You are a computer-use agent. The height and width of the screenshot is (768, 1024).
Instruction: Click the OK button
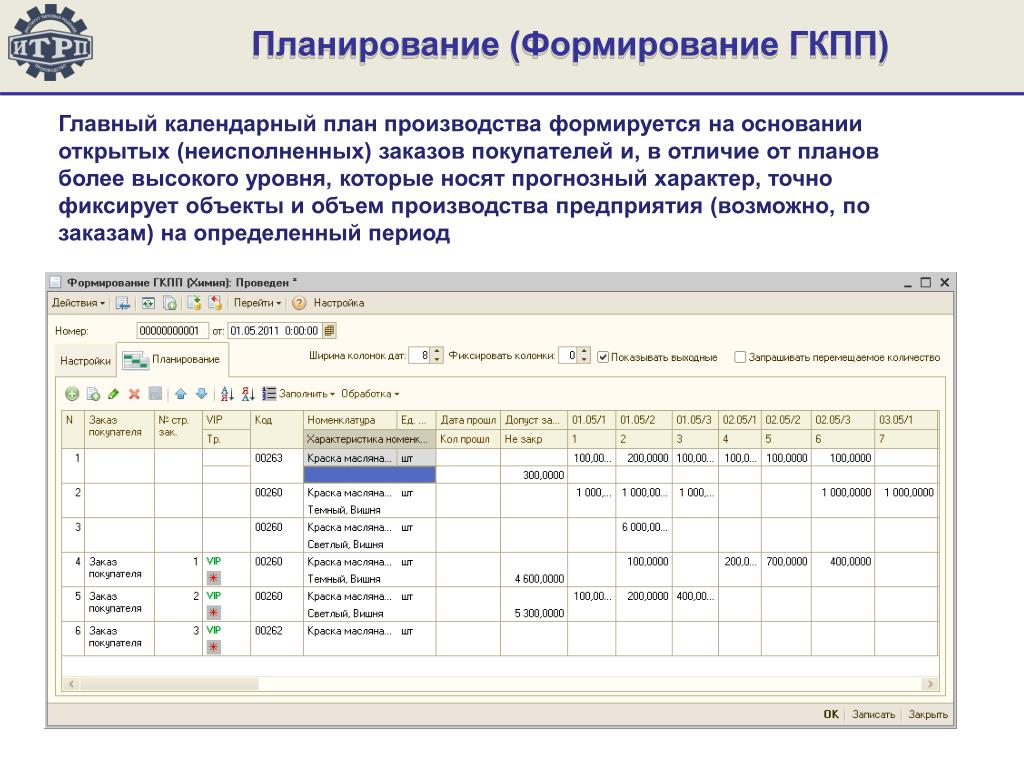click(831, 714)
